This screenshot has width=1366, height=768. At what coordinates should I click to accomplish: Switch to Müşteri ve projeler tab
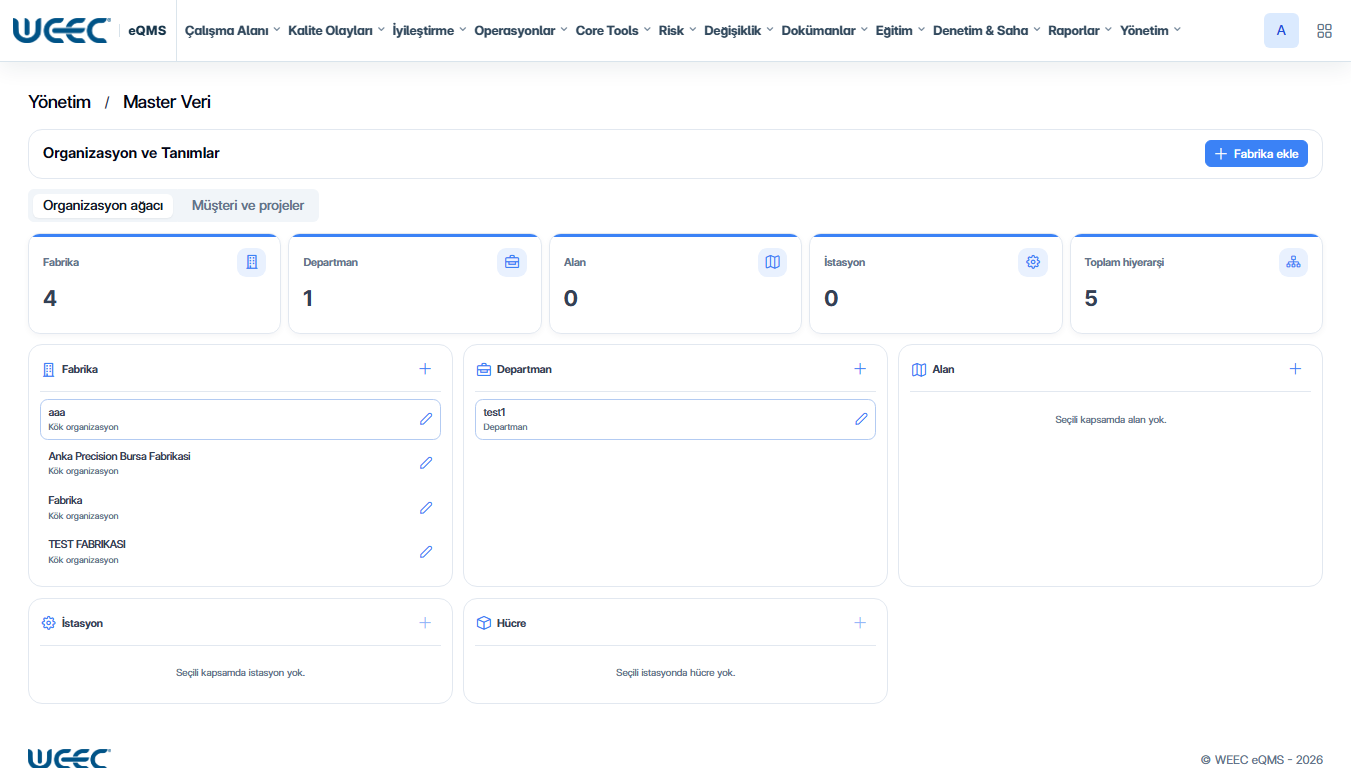click(x=248, y=206)
